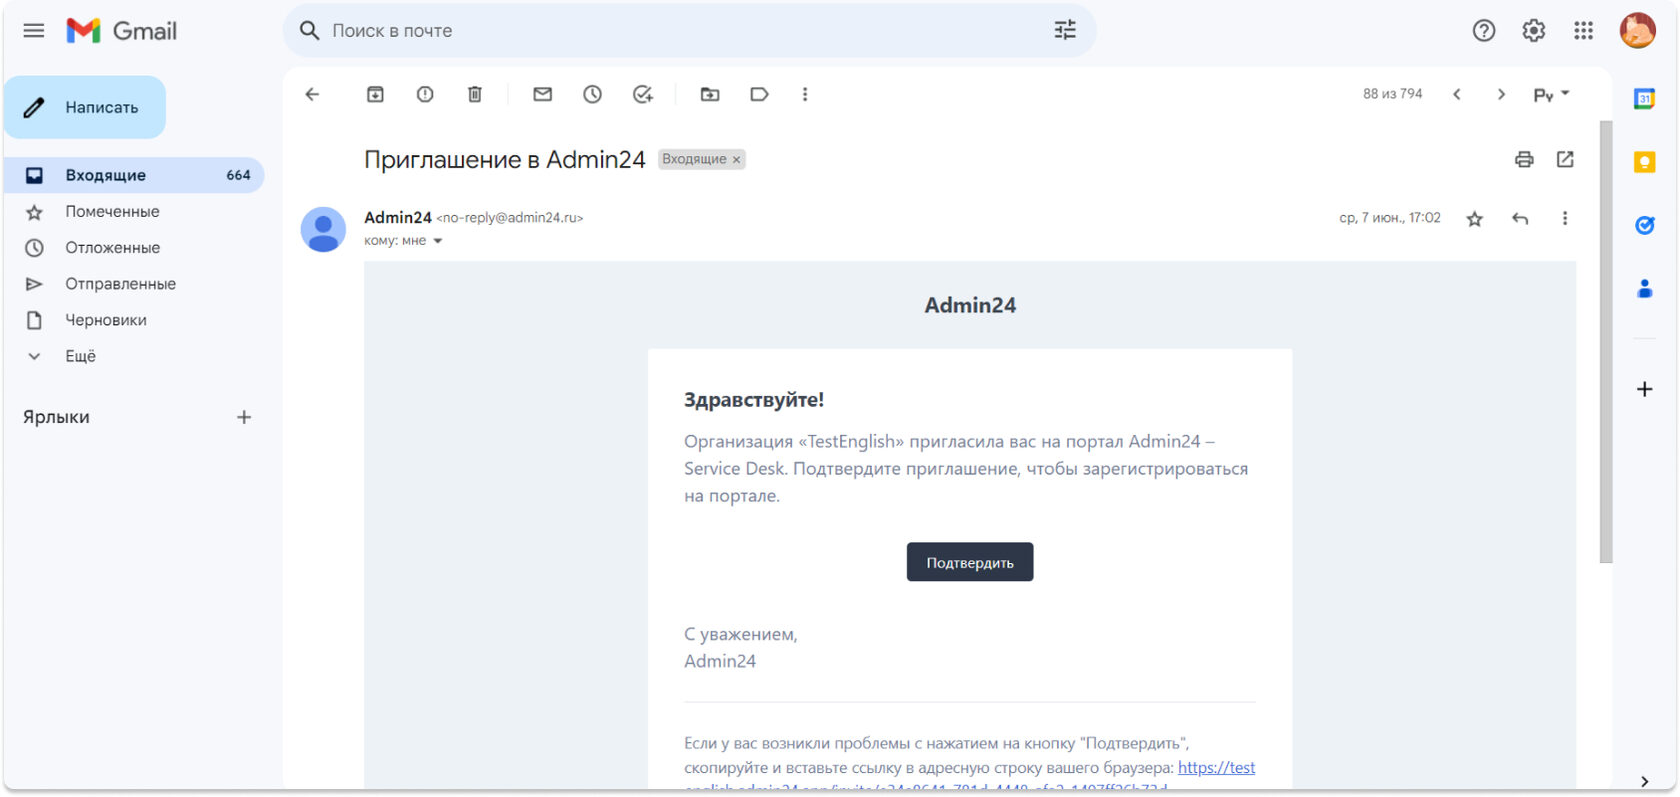Open input language dropdown
Screen dimensions: 1680x797
[1551, 94]
